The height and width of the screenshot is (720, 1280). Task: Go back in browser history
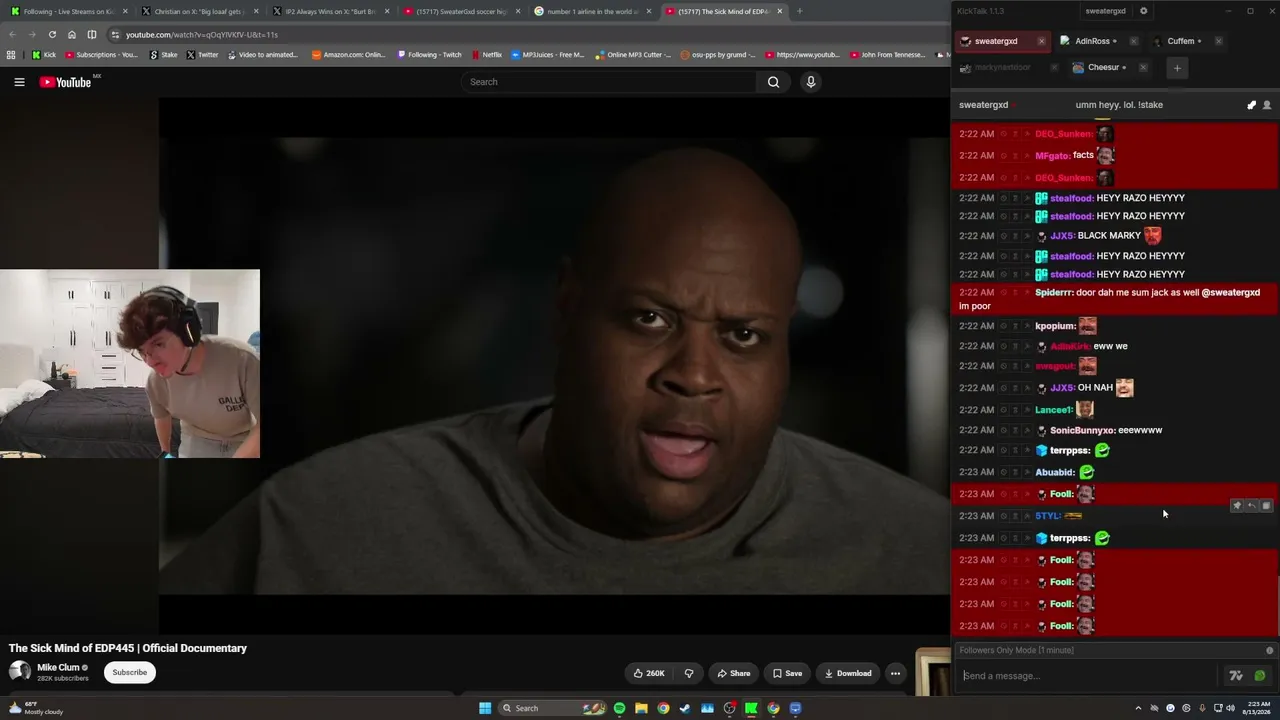[x=12, y=34]
